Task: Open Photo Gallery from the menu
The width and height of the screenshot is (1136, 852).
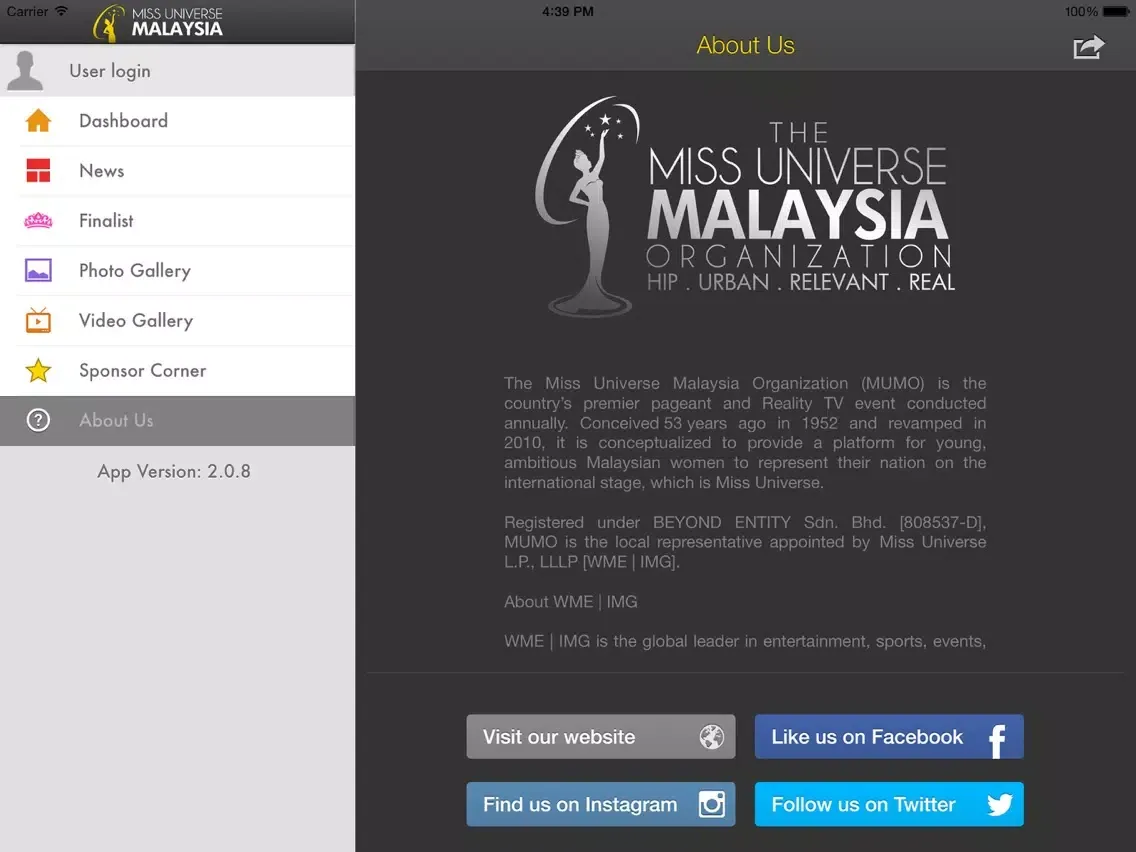Action: pos(178,270)
